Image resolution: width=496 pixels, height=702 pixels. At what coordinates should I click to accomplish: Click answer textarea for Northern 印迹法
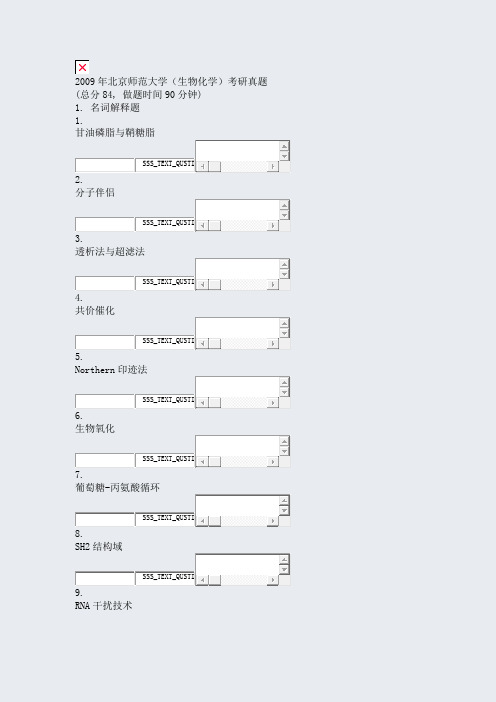pyautogui.click(x=238, y=387)
